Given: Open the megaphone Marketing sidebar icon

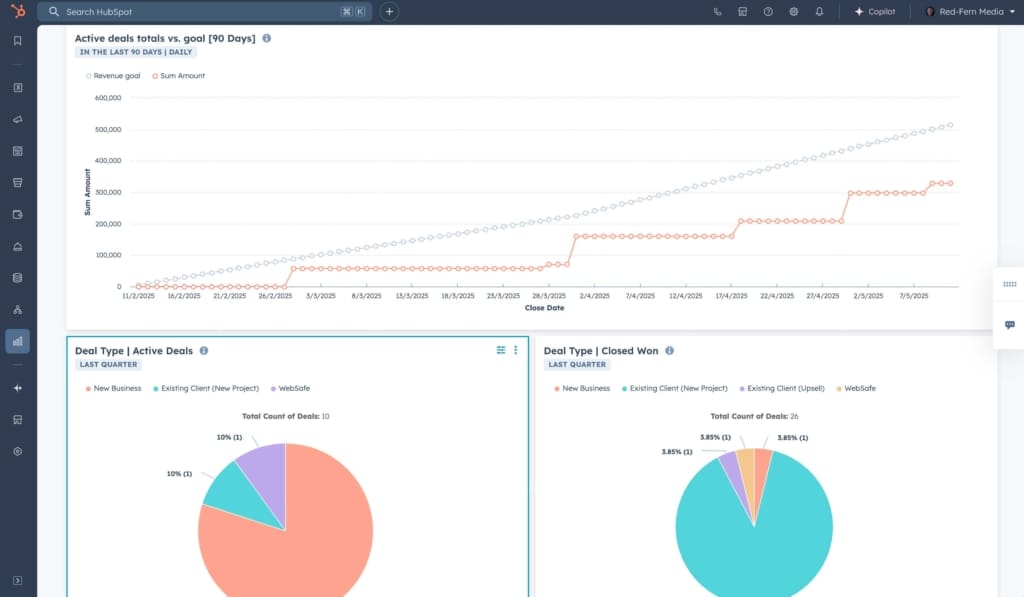Looking at the screenshot, I should point(18,119).
